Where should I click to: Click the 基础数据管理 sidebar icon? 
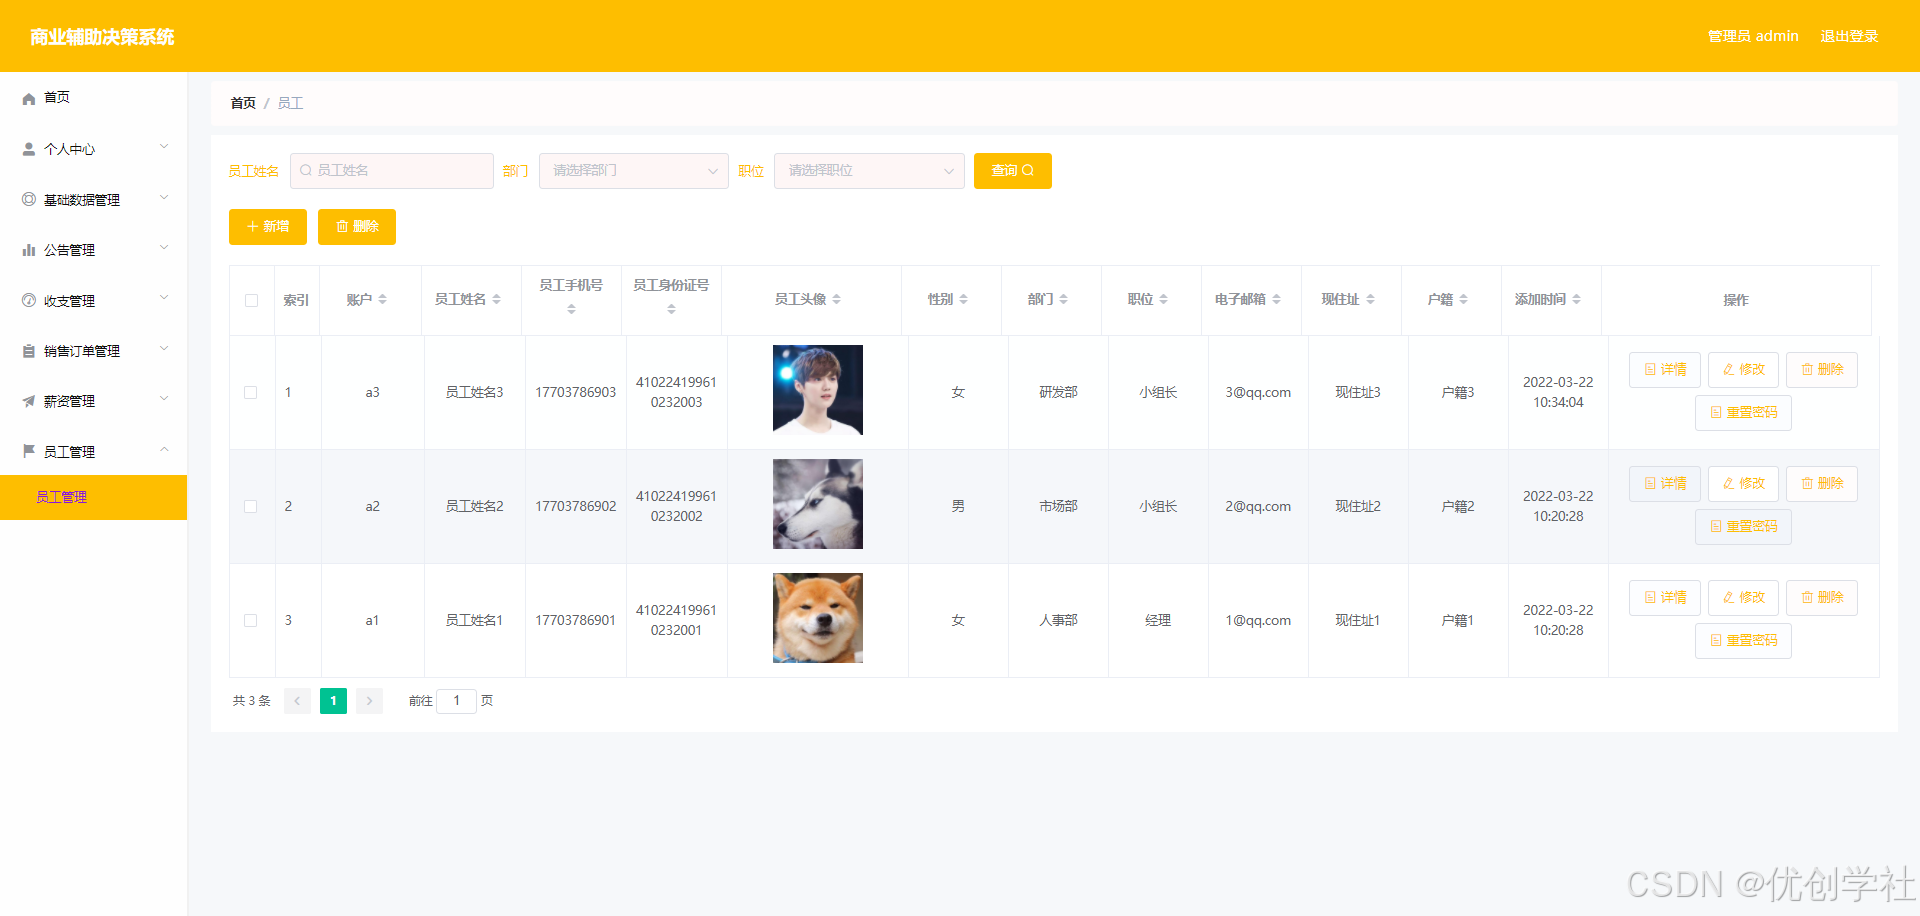29,199
